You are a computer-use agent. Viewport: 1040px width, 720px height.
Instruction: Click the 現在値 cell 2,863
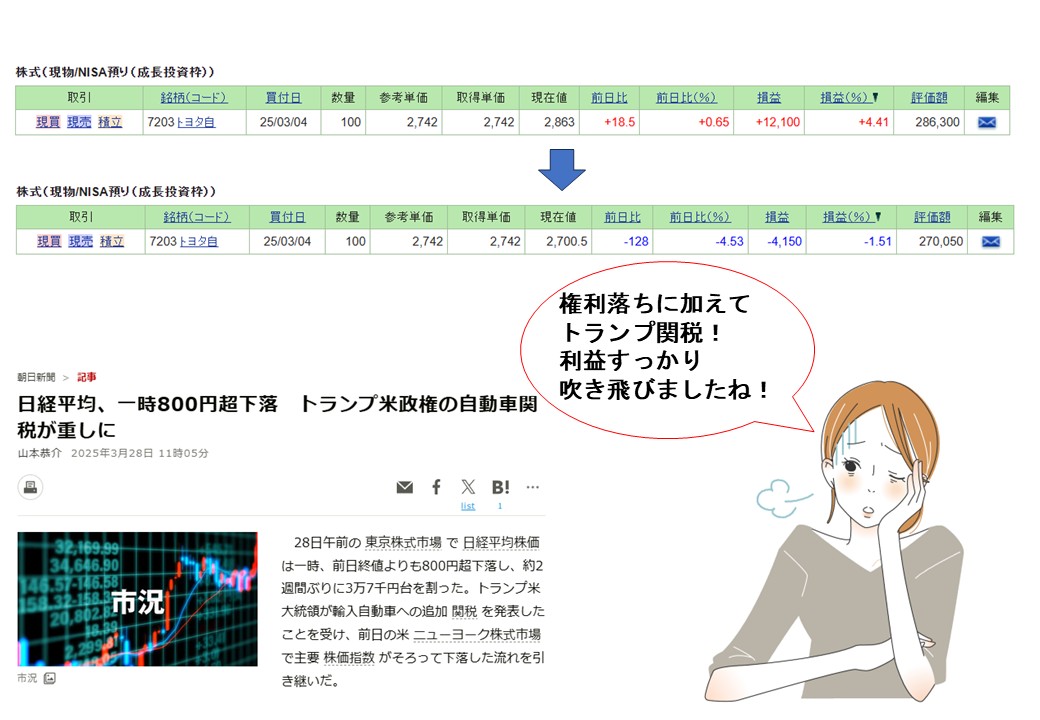tap(559, 122)
